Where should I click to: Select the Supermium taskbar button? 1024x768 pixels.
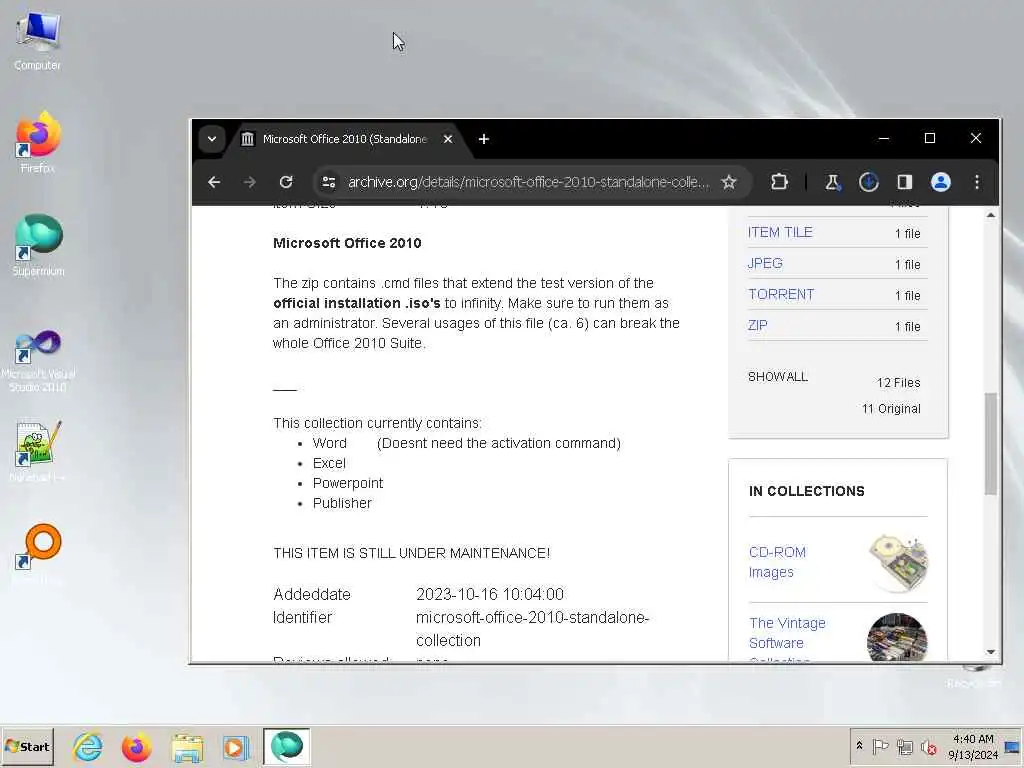pos(287,746)
